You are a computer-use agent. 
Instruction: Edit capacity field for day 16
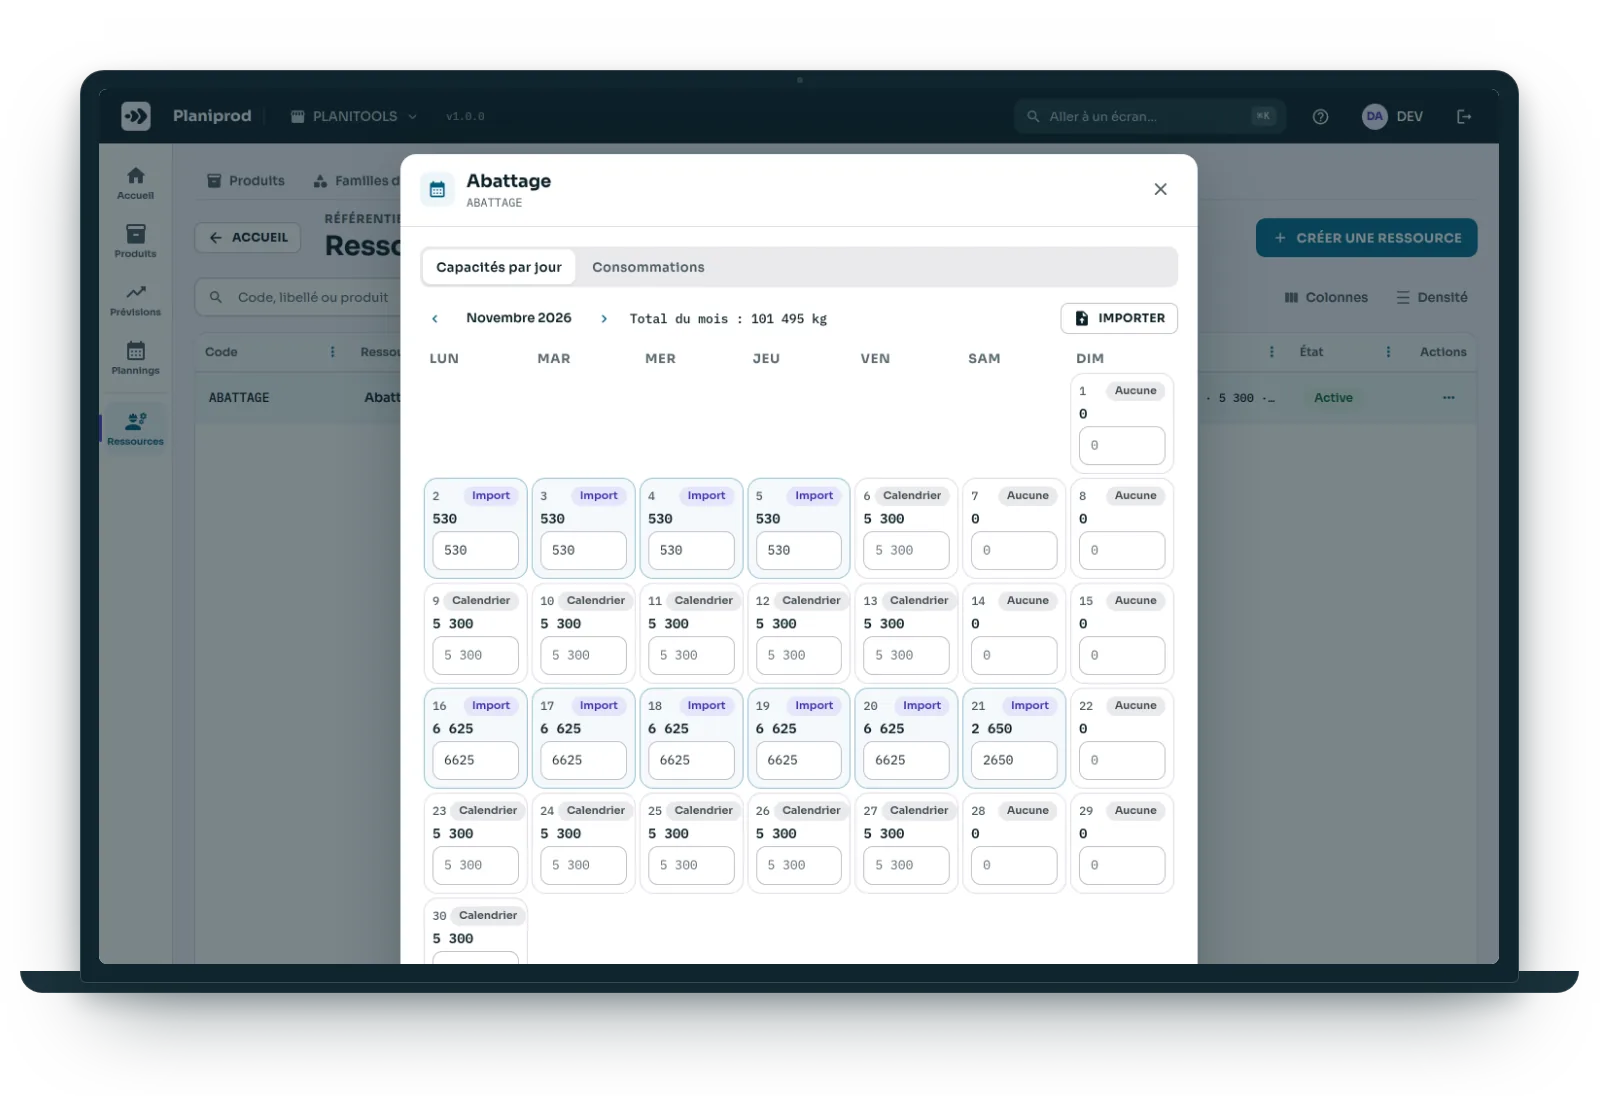coord(476,761)
